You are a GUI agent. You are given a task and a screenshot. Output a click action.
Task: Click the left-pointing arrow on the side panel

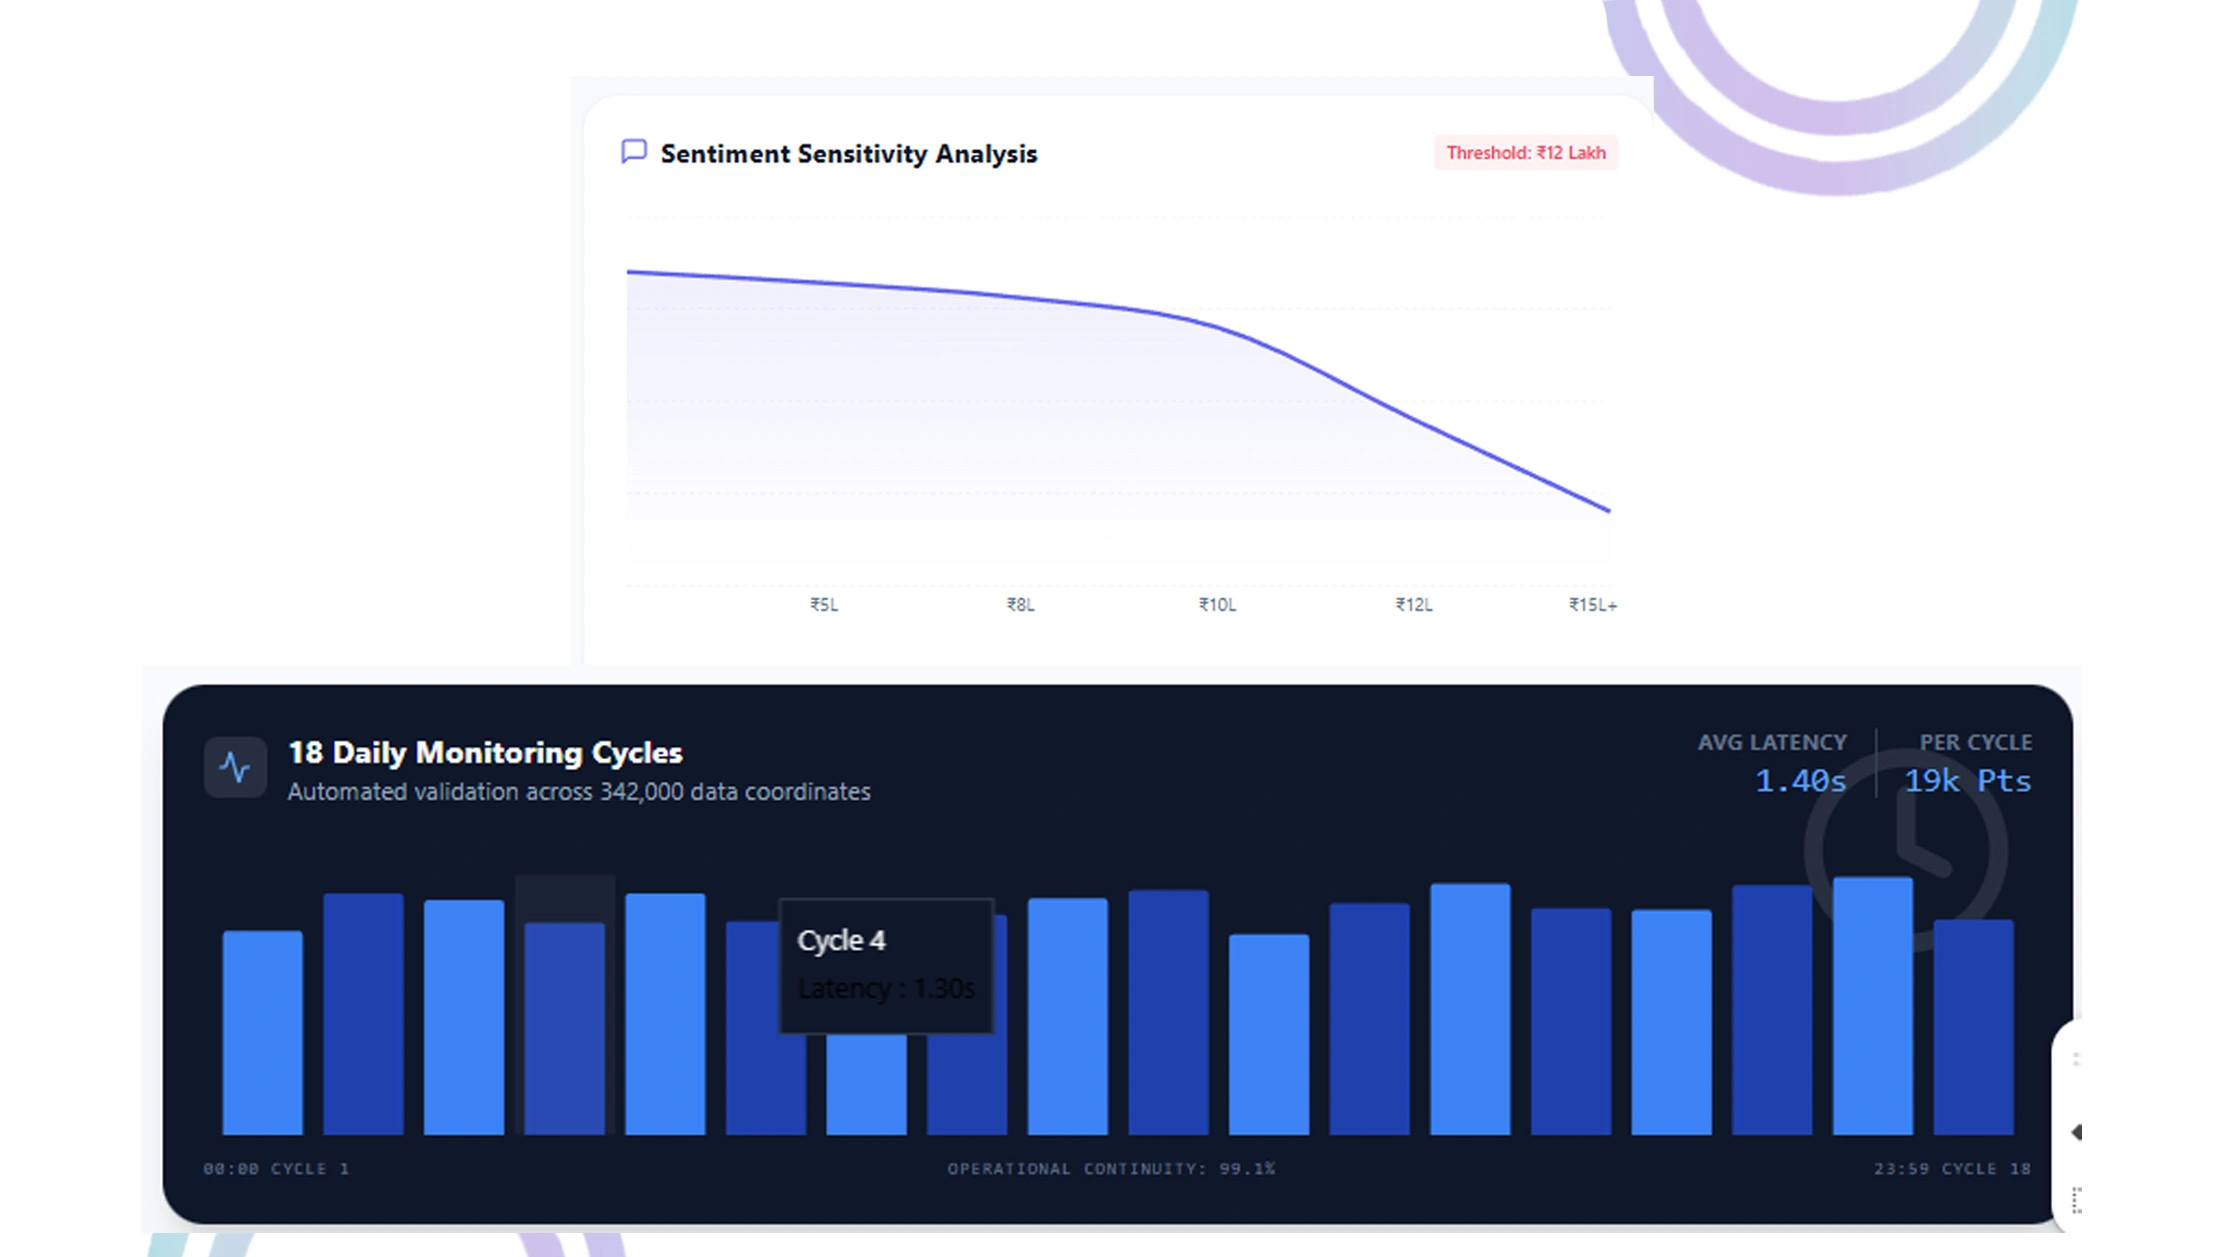click(x=2077, y=1132)
